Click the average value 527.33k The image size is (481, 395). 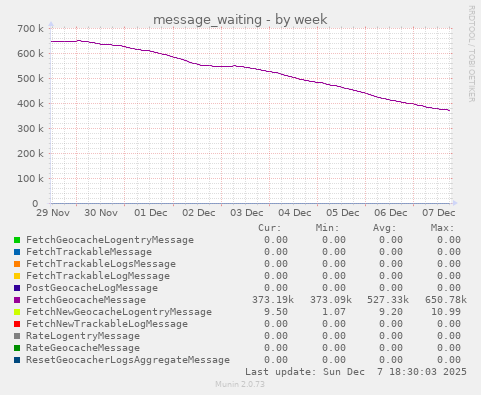tap(388, 300)
